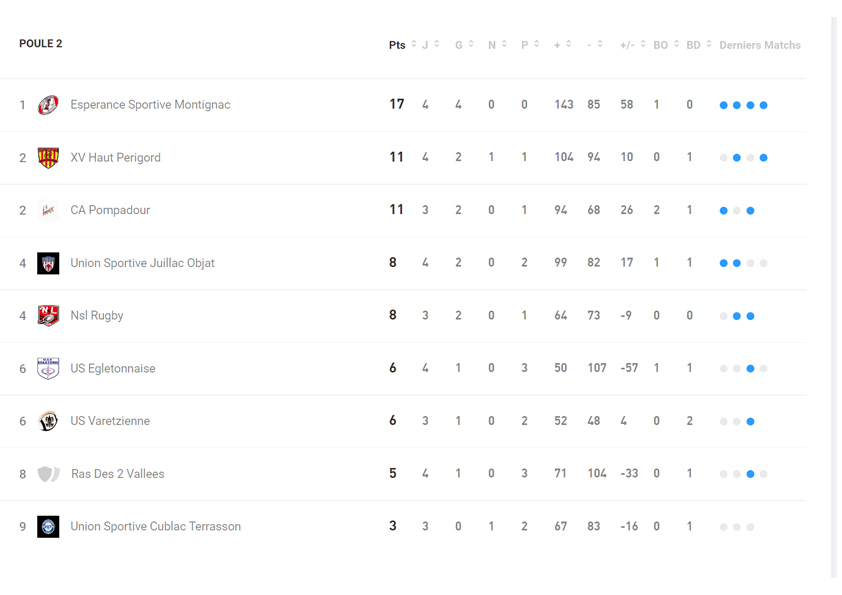Image resolution: width=842 pixels, height=595 pixels.
Task: Sort standings by the G column
Action: [464, 45]
